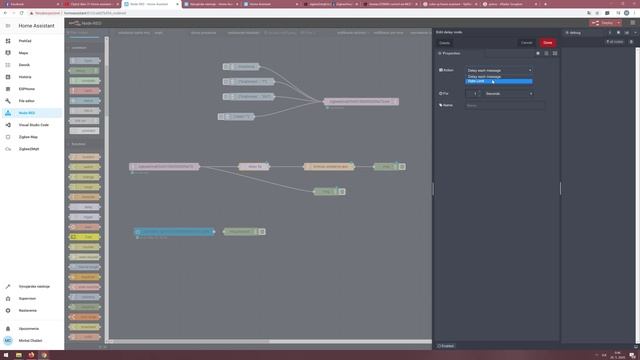Open the File editor sidebar item

(32, 101)
